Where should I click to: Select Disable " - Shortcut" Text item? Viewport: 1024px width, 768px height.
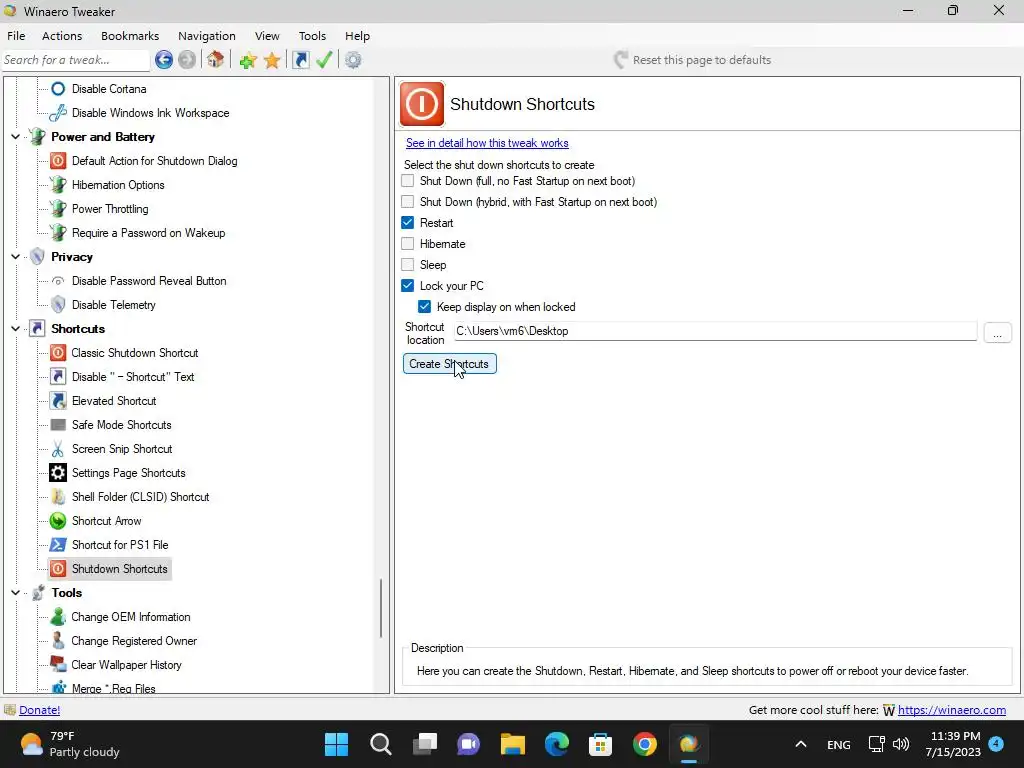click(133, 377)
